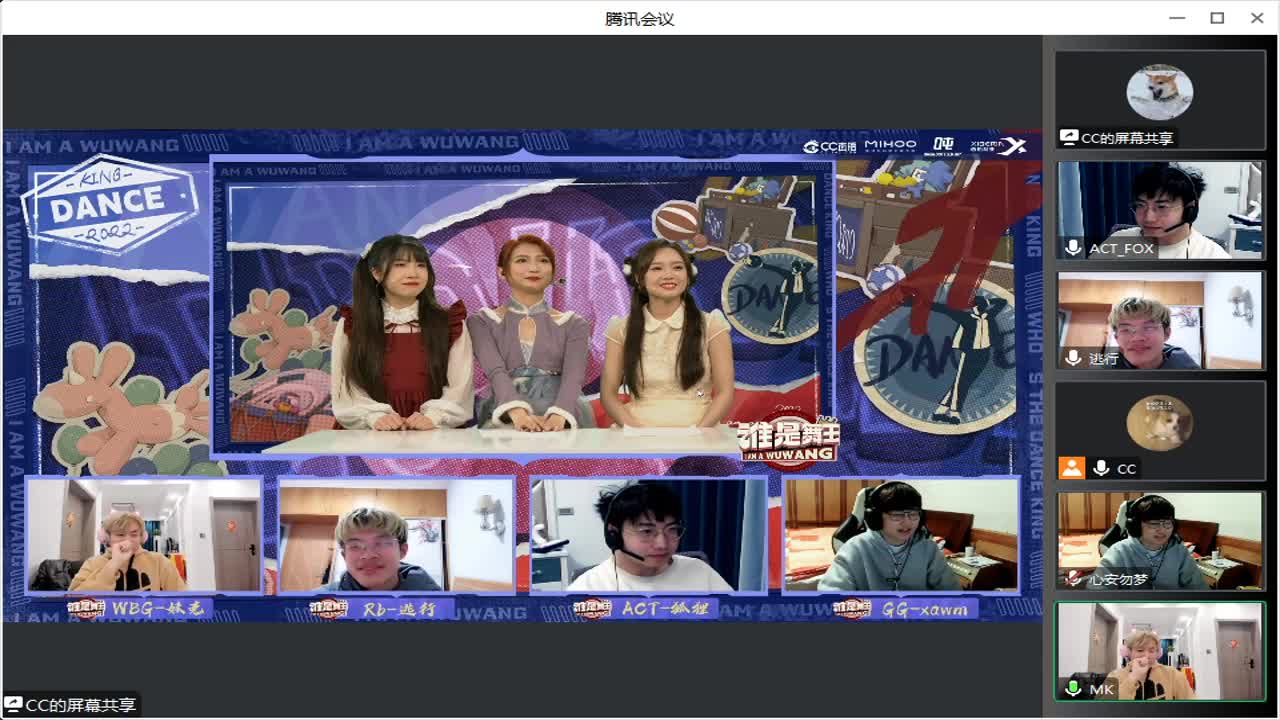Select the round avatar above CC's name
The image size is (1280, 720).
(1160, 423)
